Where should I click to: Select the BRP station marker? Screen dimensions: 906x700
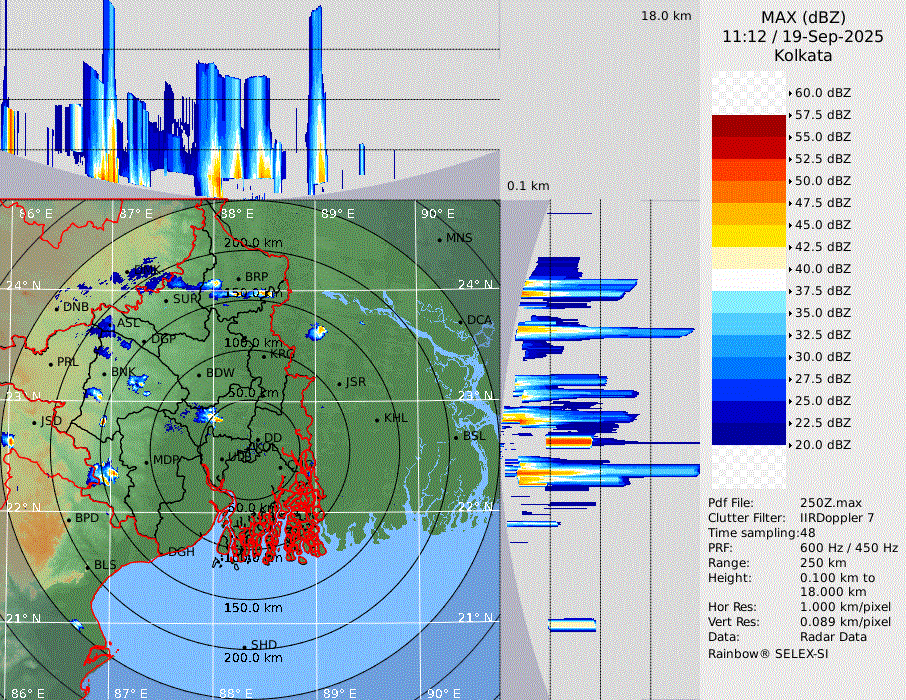coord(238,278)
